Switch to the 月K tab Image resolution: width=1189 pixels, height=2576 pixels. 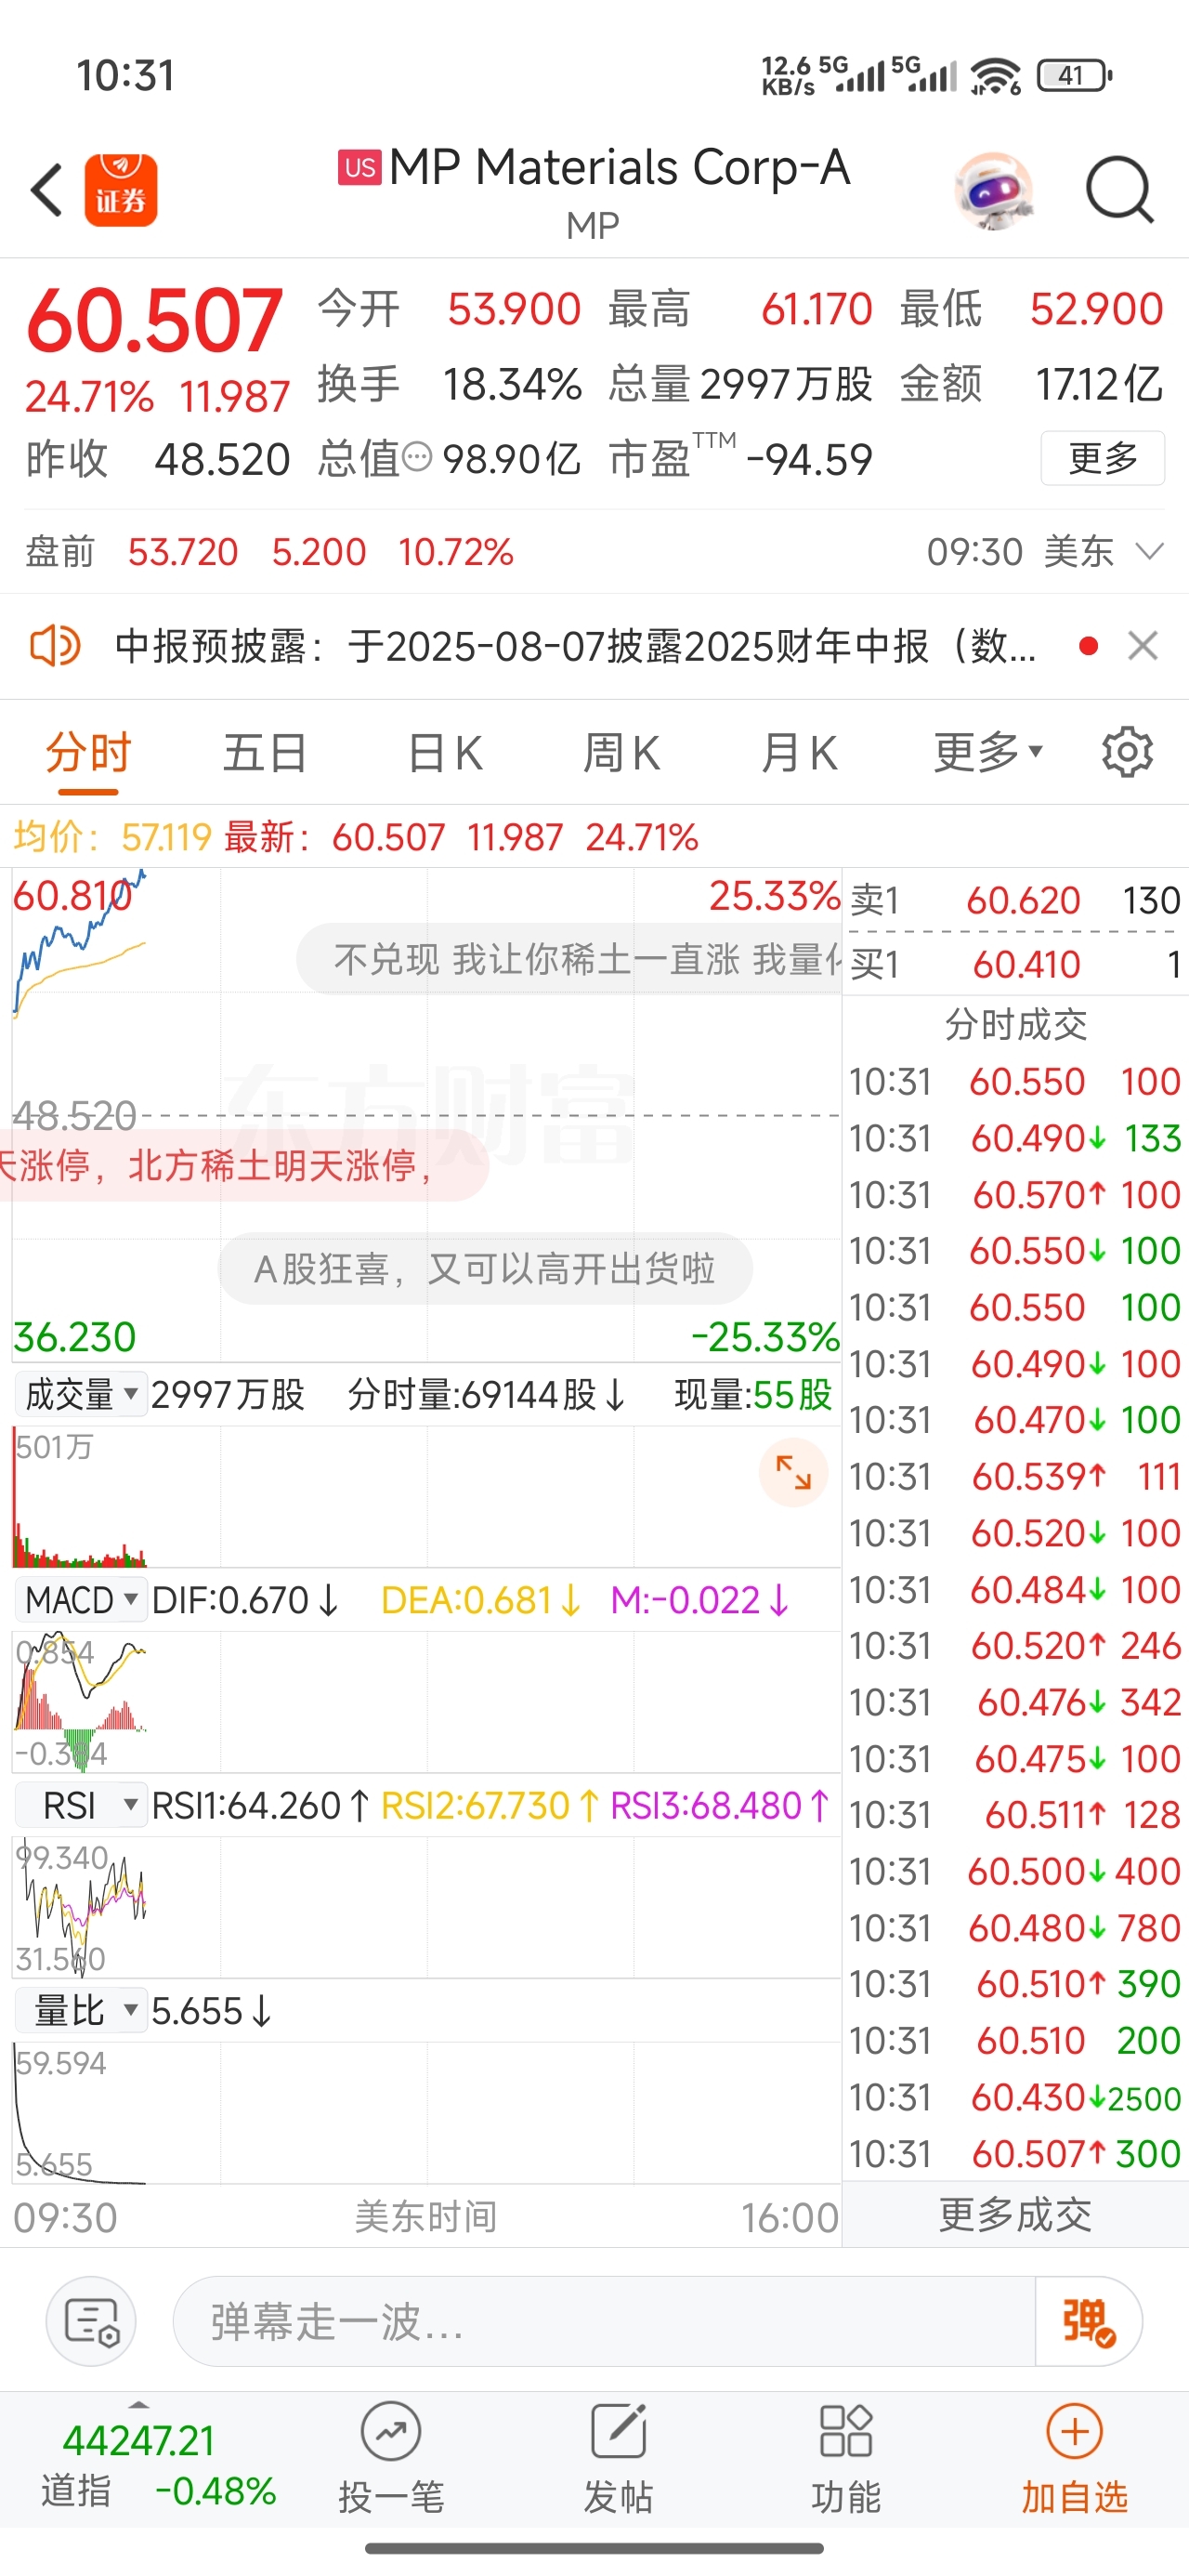(799, 753)
